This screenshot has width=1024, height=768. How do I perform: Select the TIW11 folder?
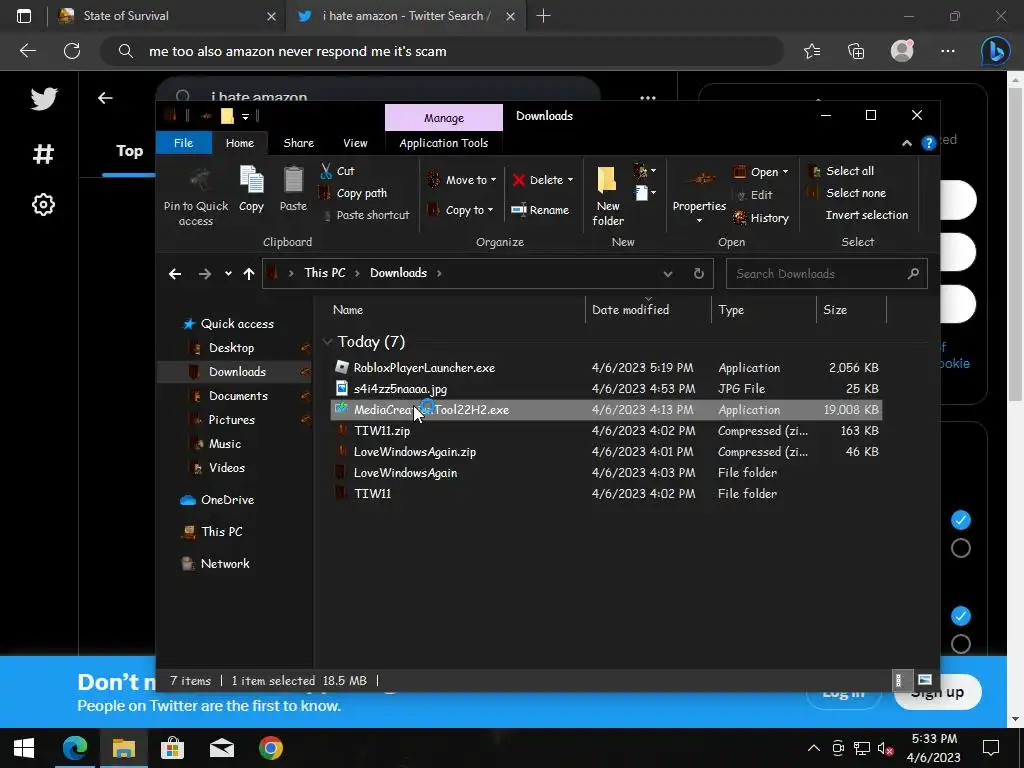coord(372,493)
